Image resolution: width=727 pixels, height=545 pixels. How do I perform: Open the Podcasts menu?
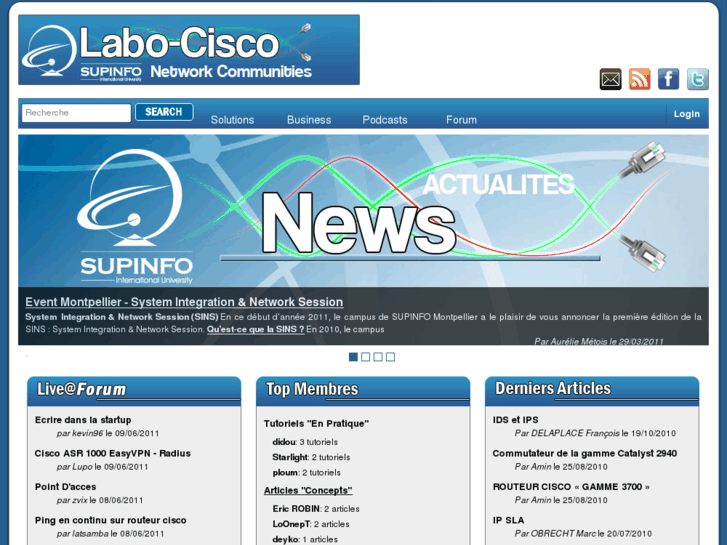coord(385,120)
